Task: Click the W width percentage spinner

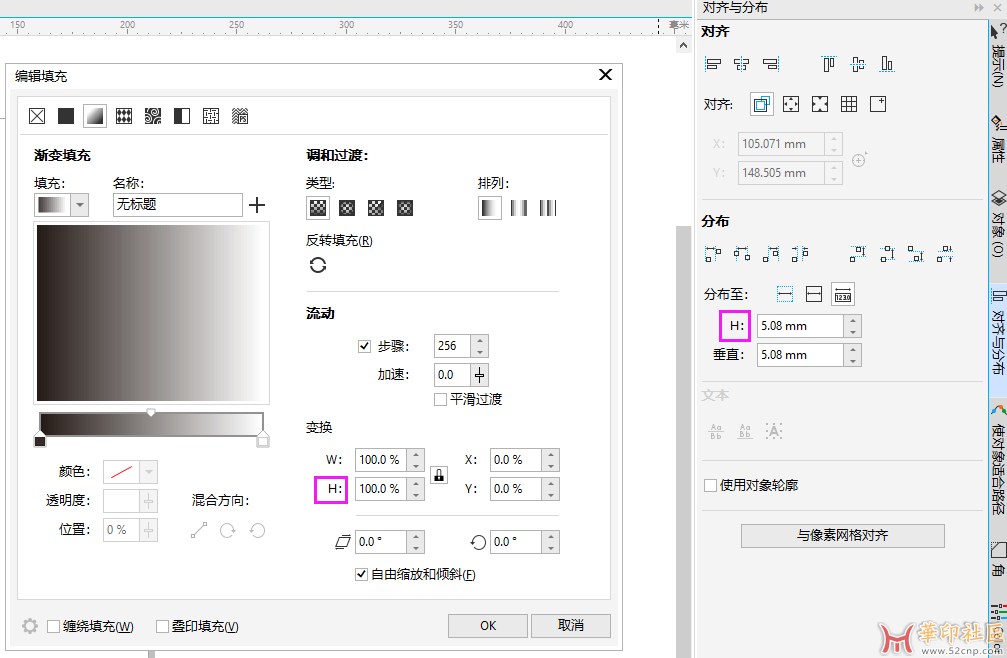Action: point(416,460)
